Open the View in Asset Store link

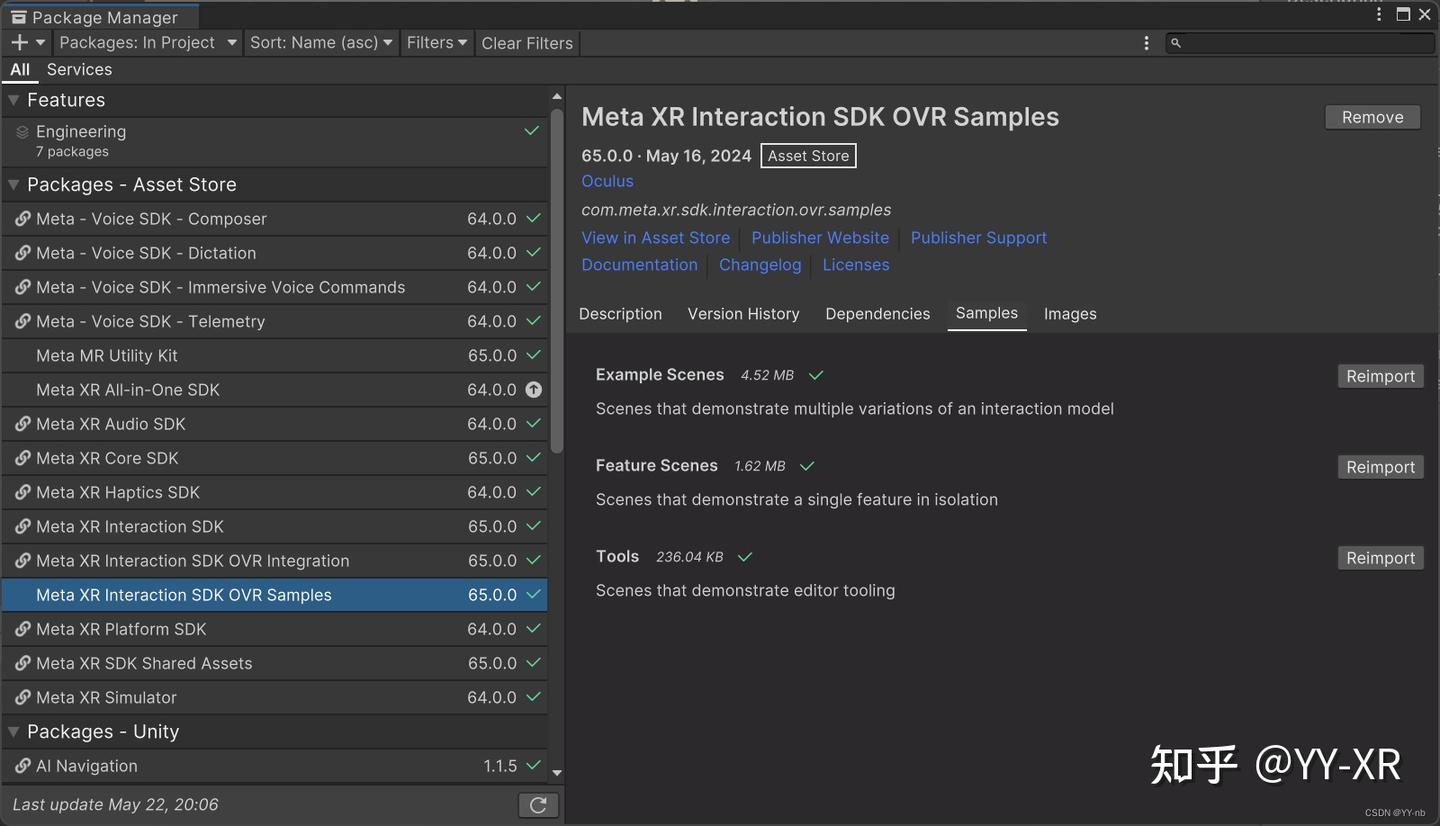coord(655,238)
